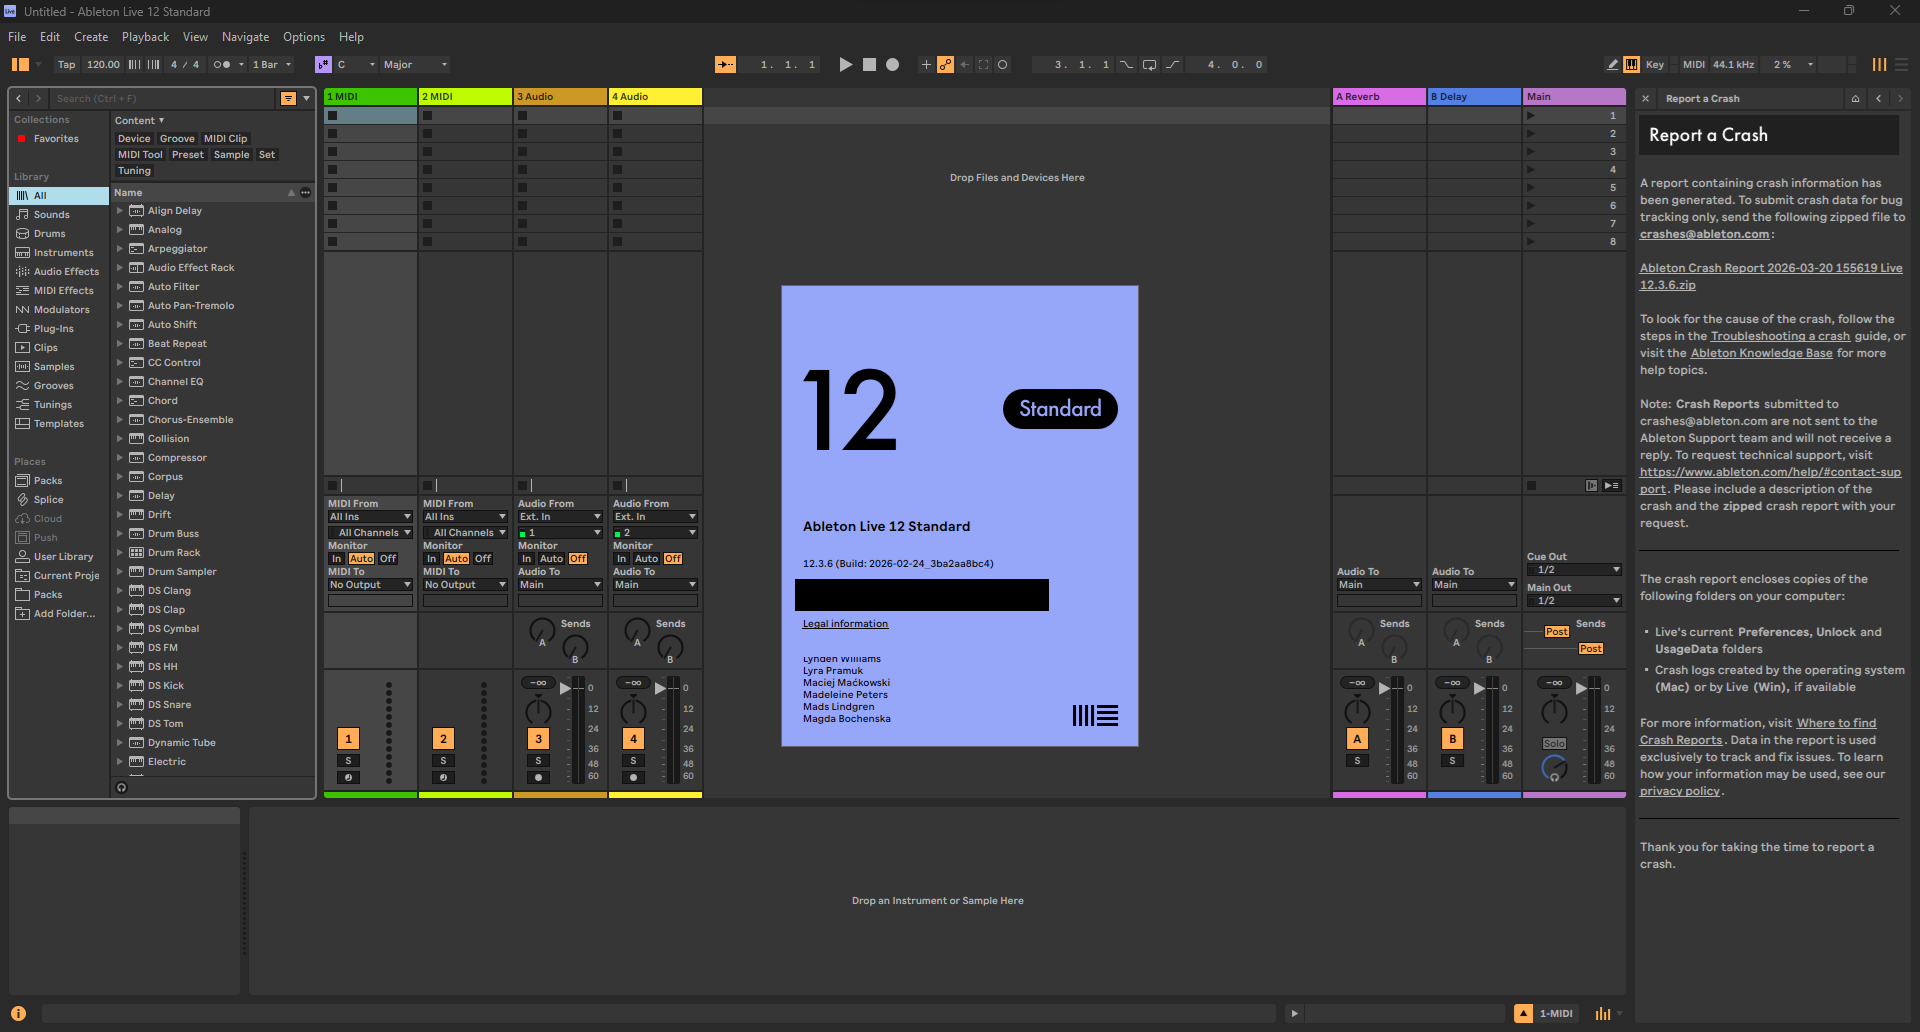Open Audio To dropdown on A Reverb track
This screenshot has height=1032, width=1920.
click(1378, 584)
